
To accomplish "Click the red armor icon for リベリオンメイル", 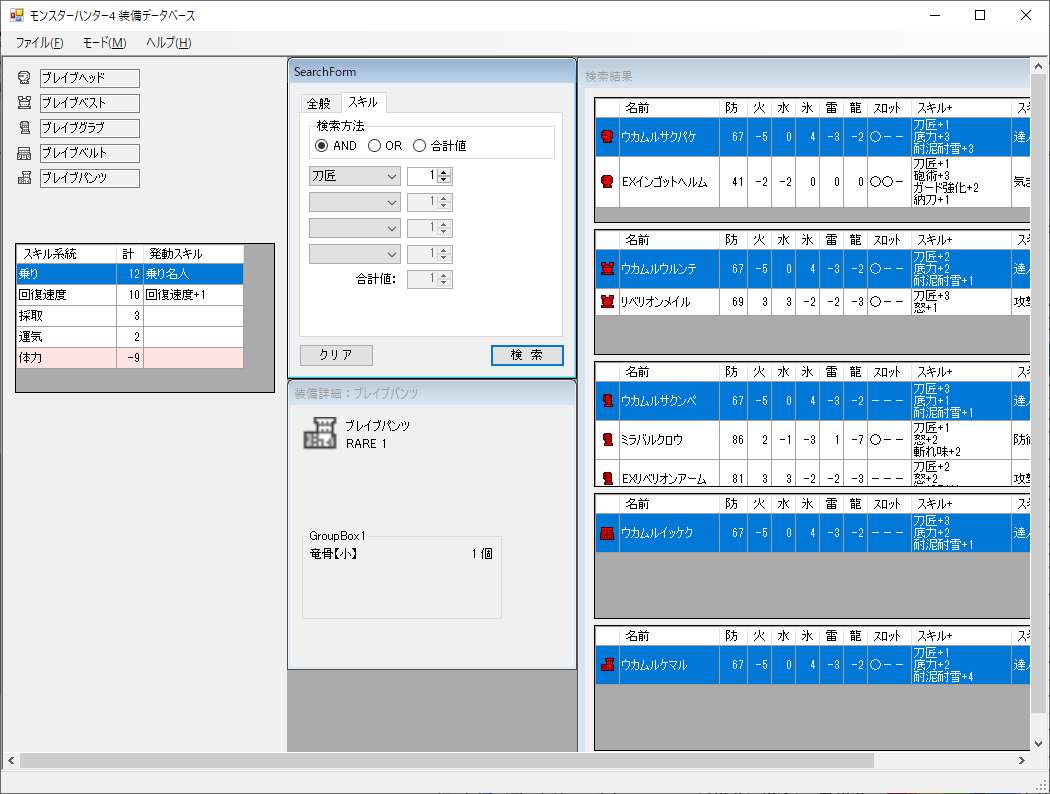I will pyautogui.click(x=606, y=301).
